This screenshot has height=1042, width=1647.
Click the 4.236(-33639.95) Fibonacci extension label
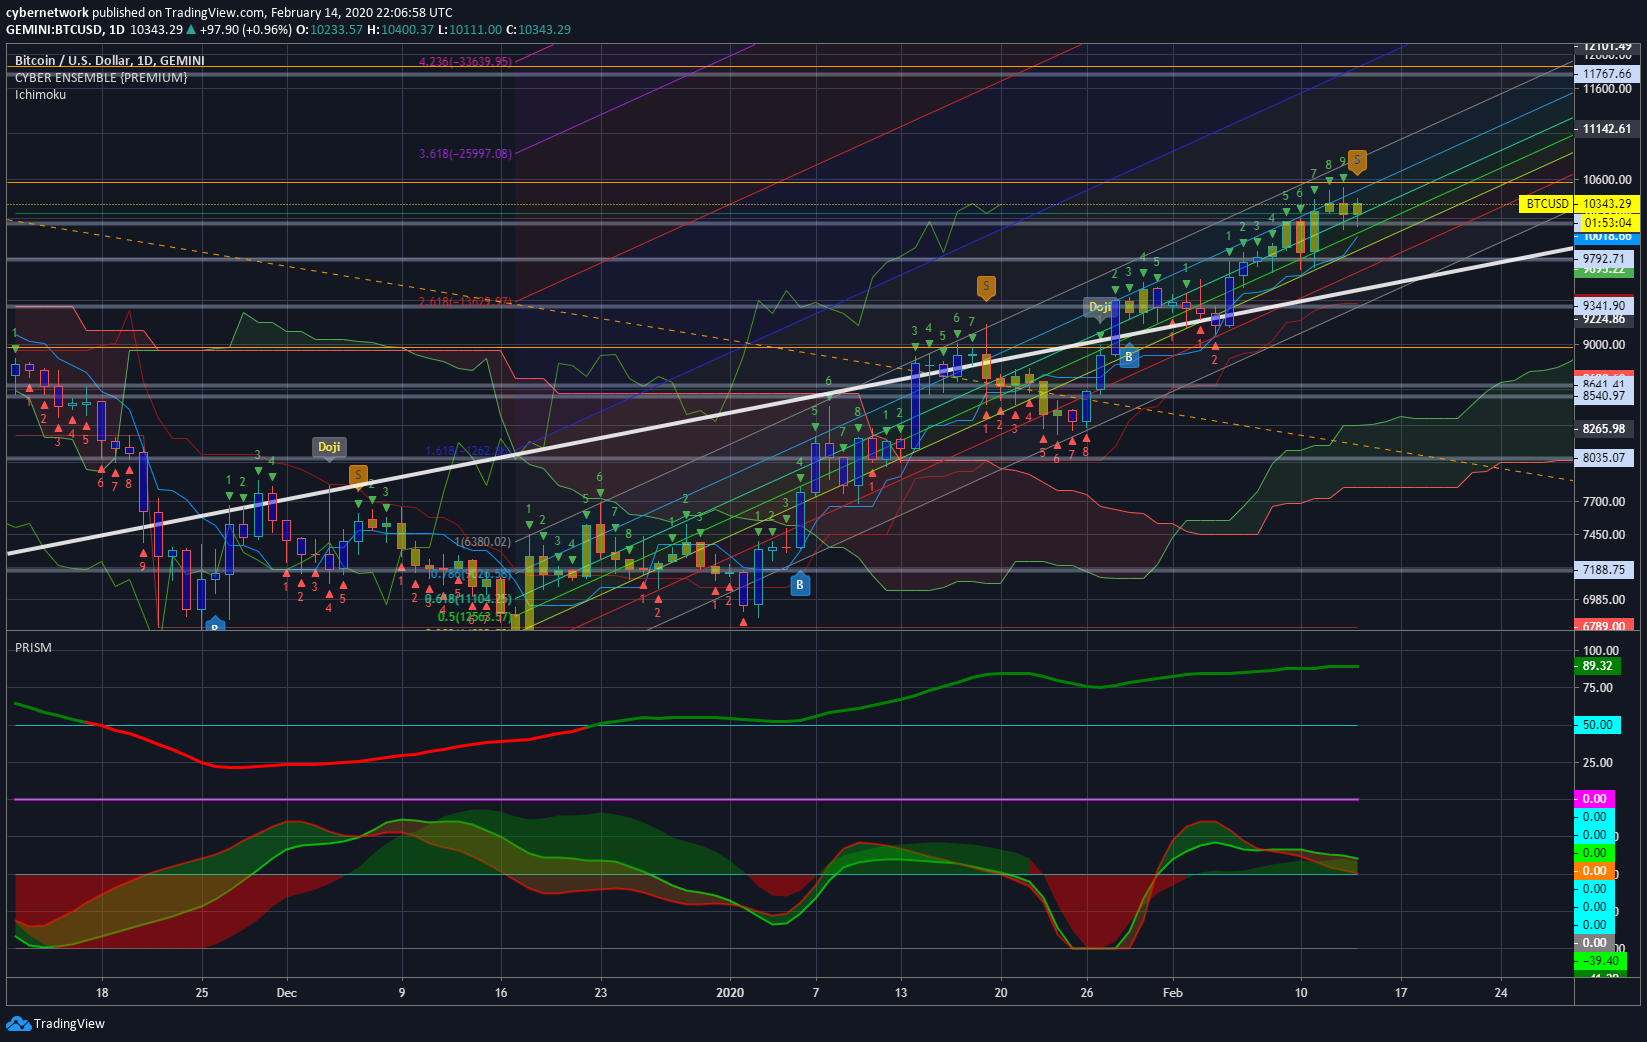click(x=465, y=62)
